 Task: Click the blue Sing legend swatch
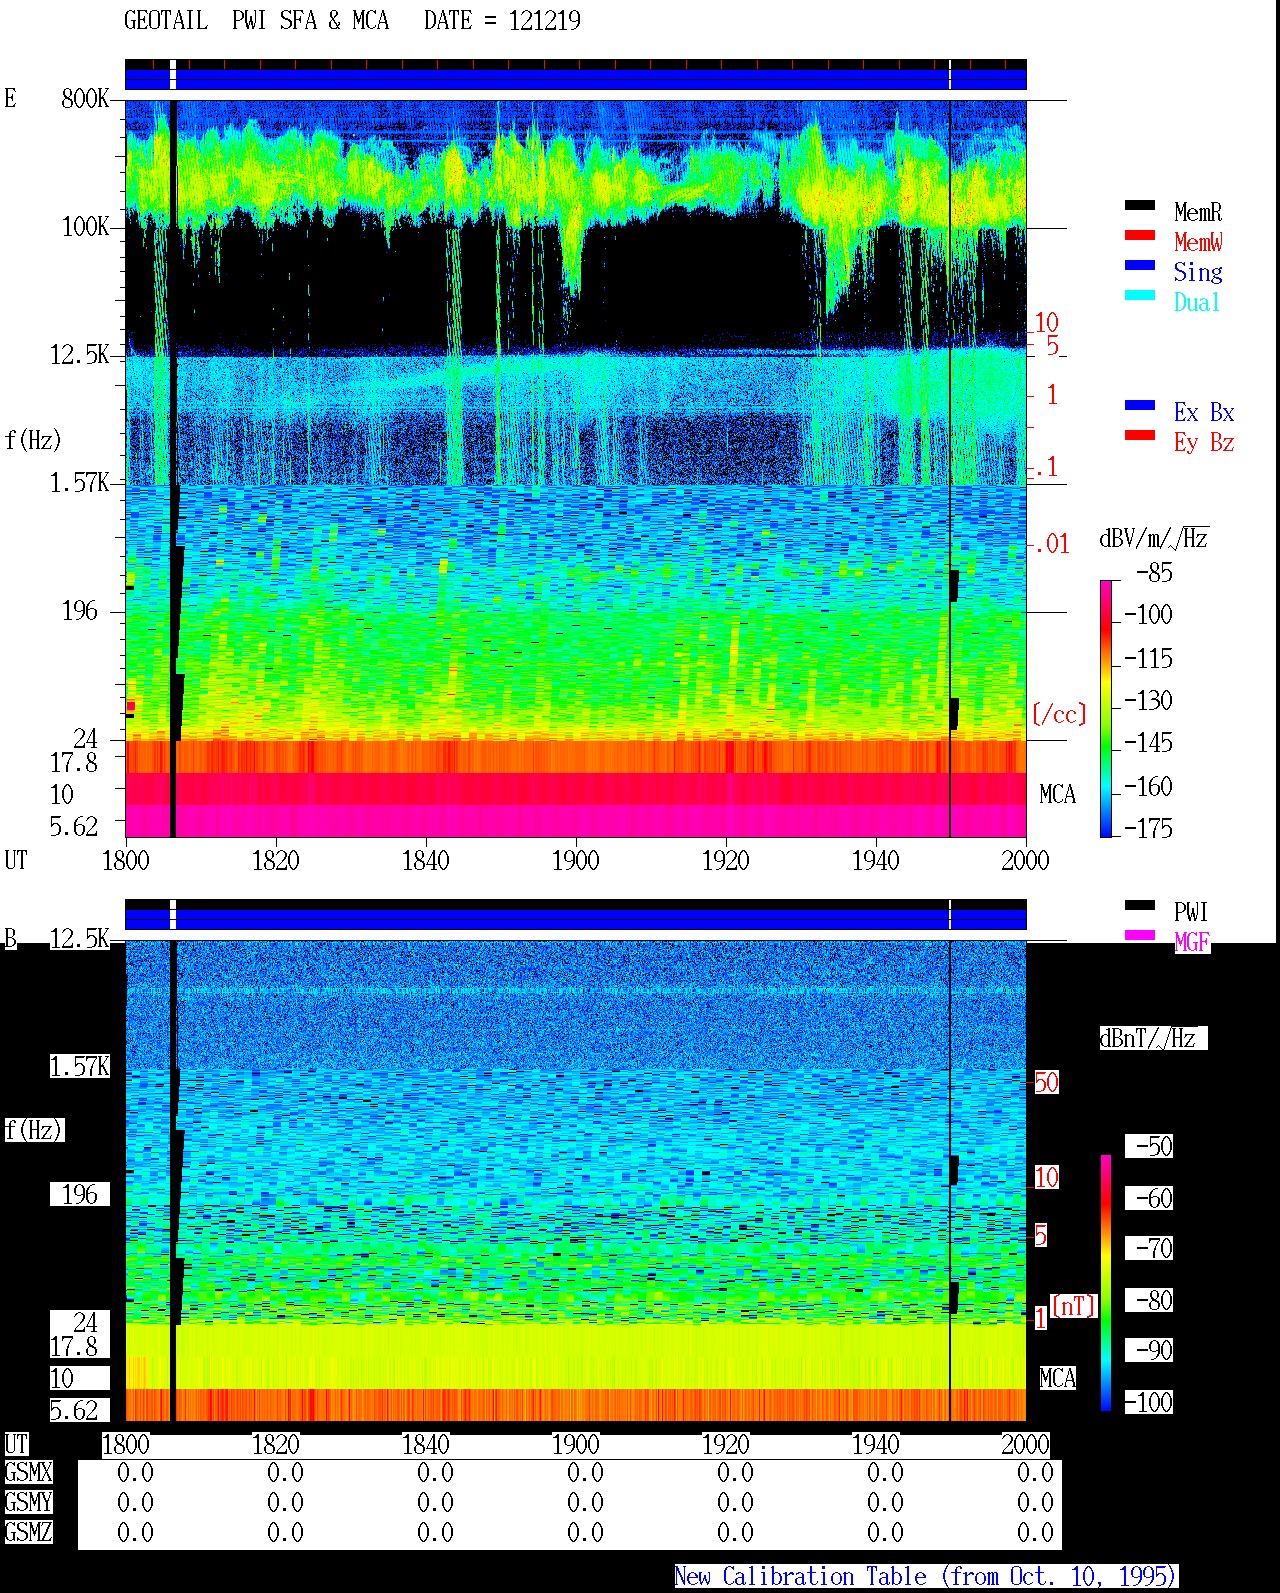1139,265
